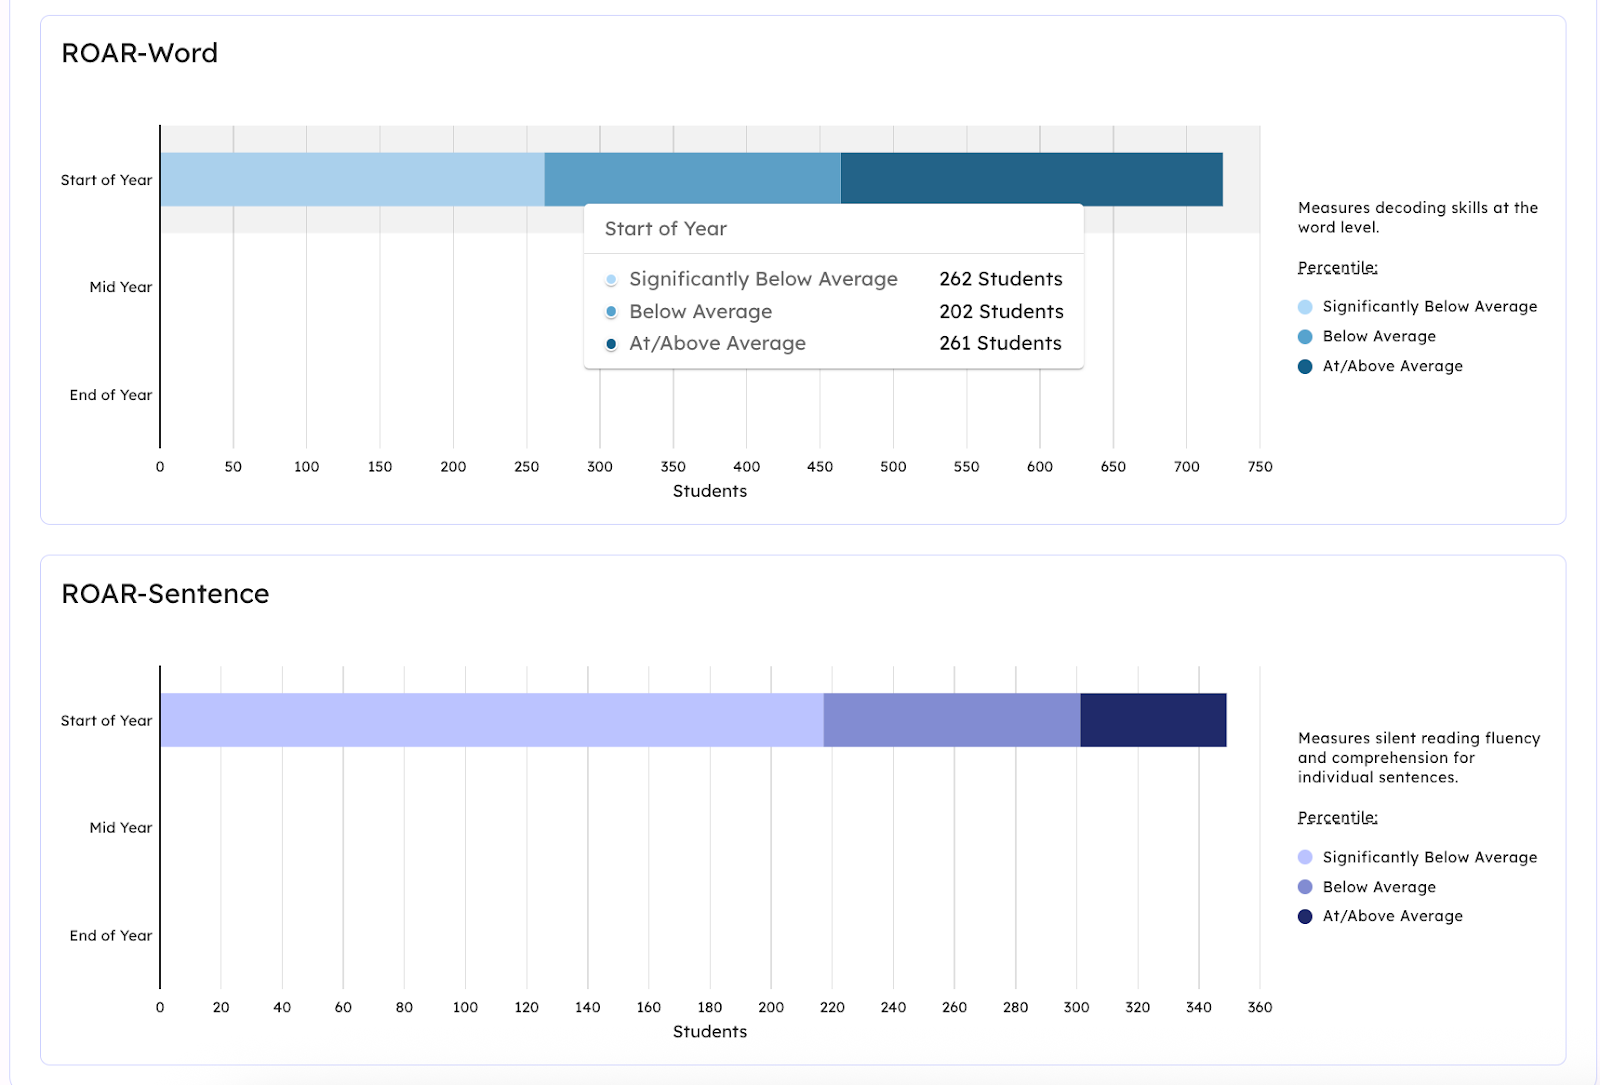The image size is (1600, 1085).
Task: Click the Mid Year axis label in ROAR-Word
Action: click(x=121, y=287)
